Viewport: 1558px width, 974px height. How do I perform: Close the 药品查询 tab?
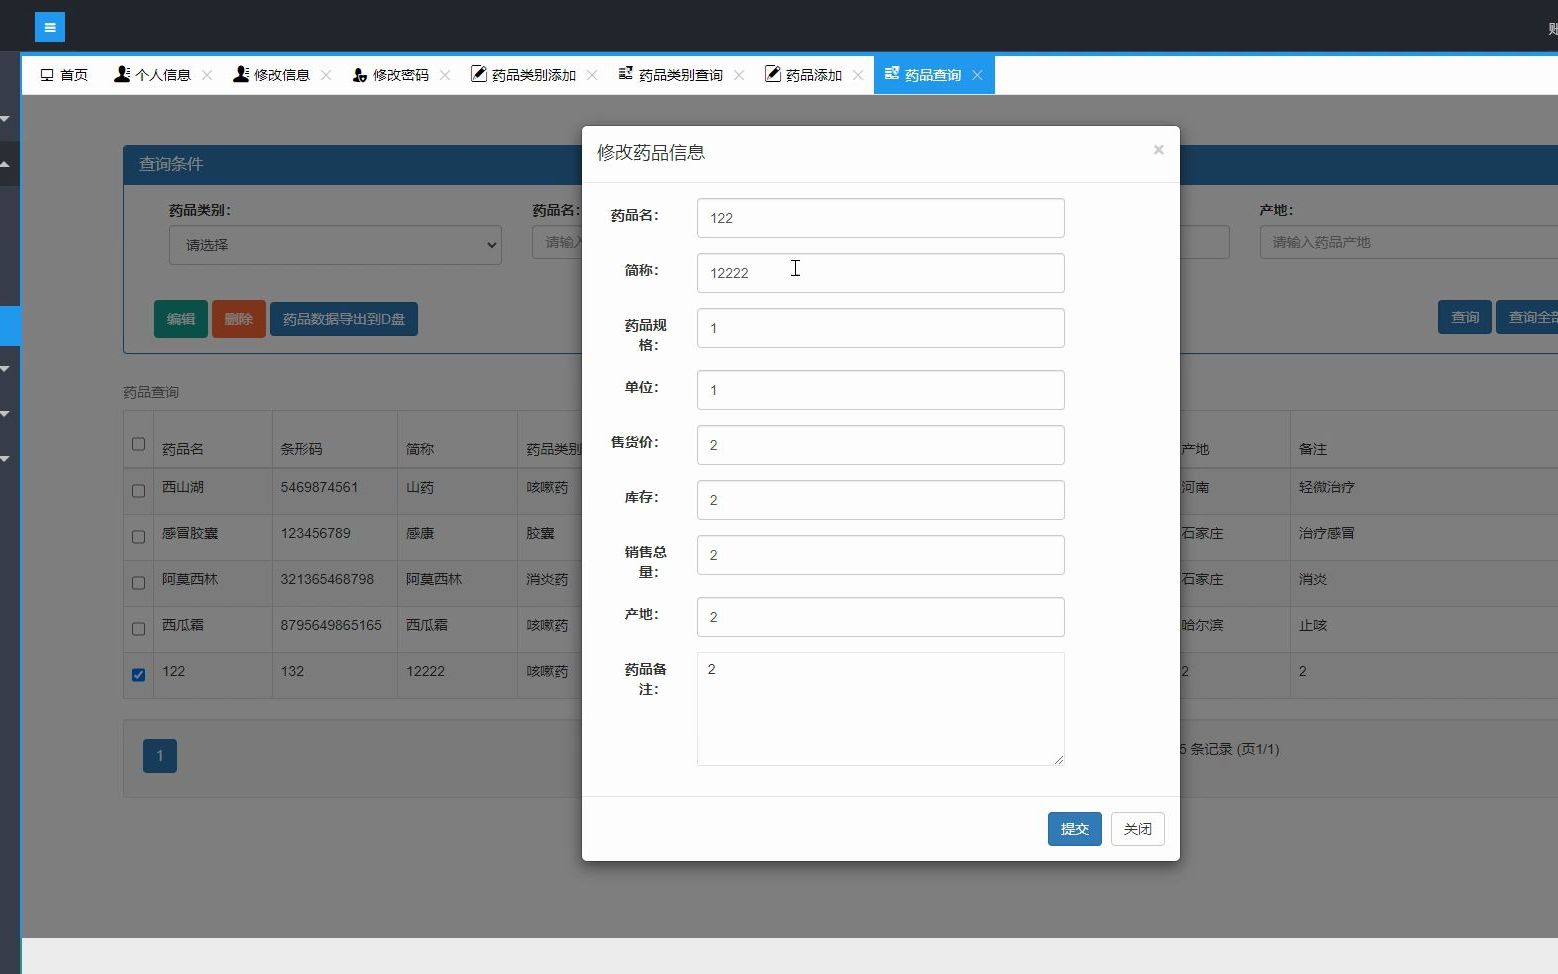click(x=977, y=75)
